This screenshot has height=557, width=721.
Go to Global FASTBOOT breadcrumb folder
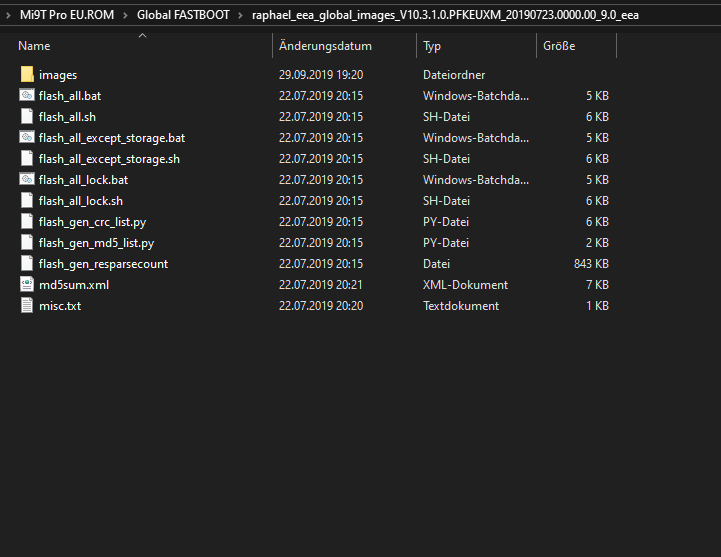coord(183,15)
